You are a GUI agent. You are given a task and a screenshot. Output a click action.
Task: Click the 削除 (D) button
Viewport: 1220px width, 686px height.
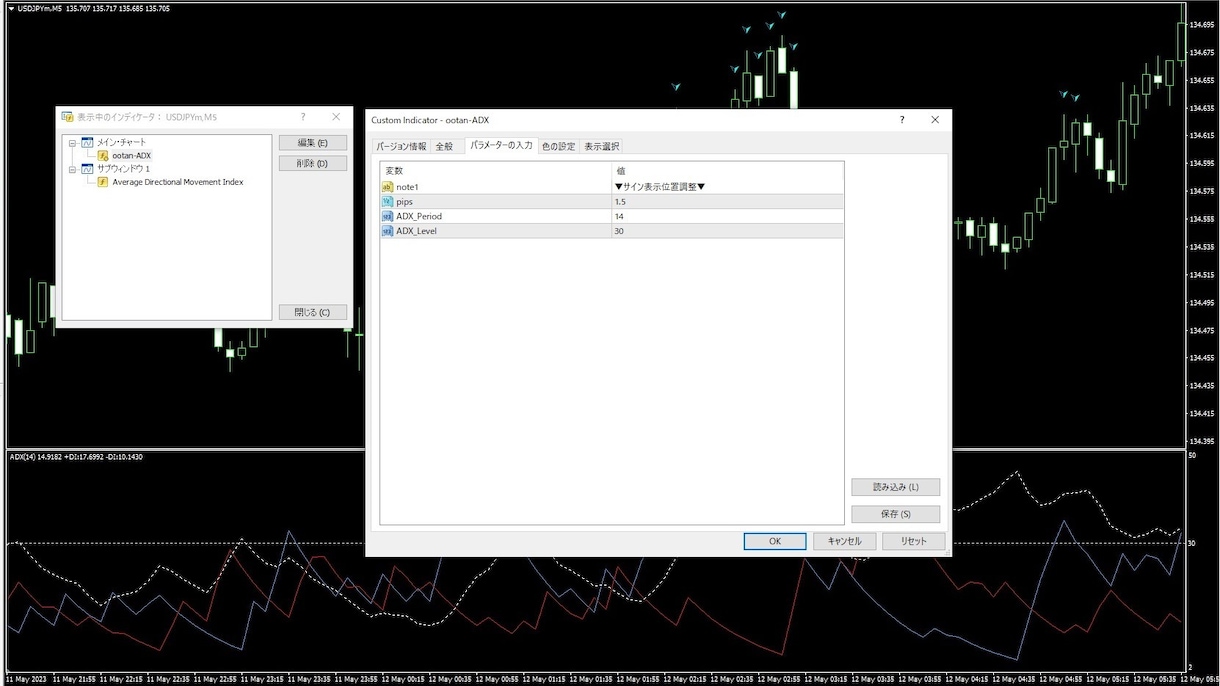[313, 163]
